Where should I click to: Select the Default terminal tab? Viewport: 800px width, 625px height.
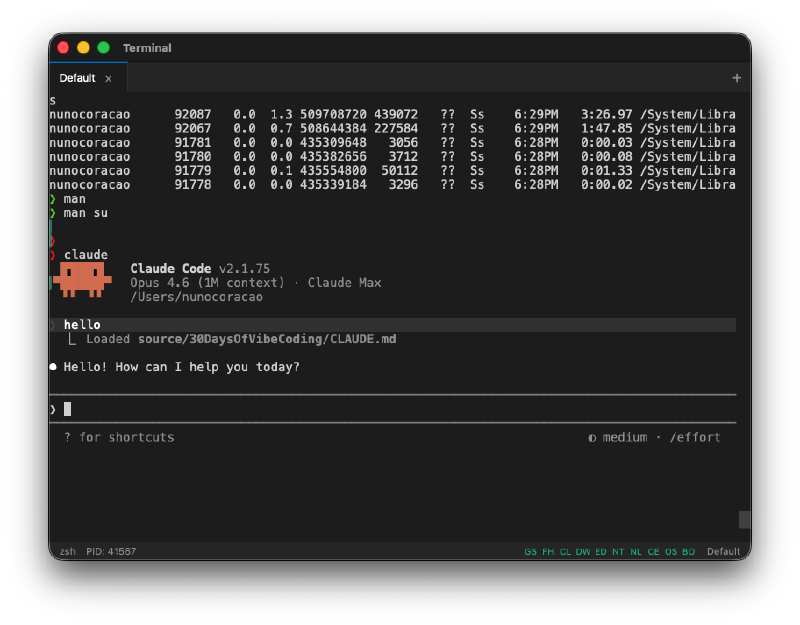click(x=88, y=78)
